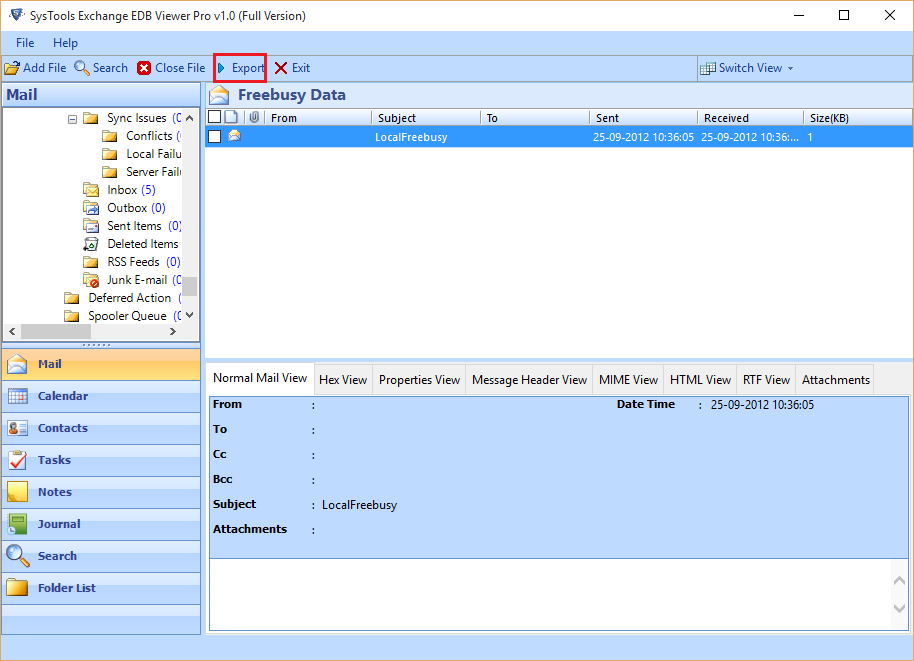Switch to the Message Header View tab

point(529,380)
